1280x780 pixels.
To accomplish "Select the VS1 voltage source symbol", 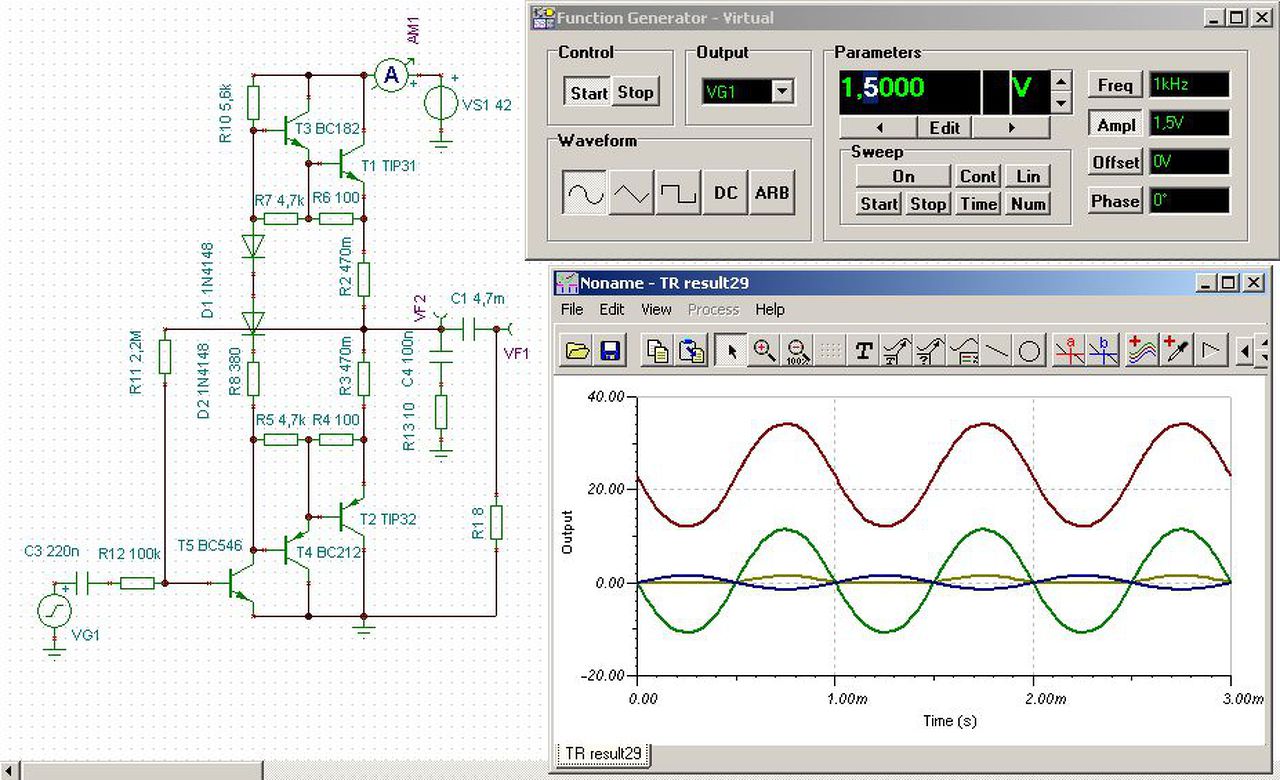I will (x=439, y=104).
